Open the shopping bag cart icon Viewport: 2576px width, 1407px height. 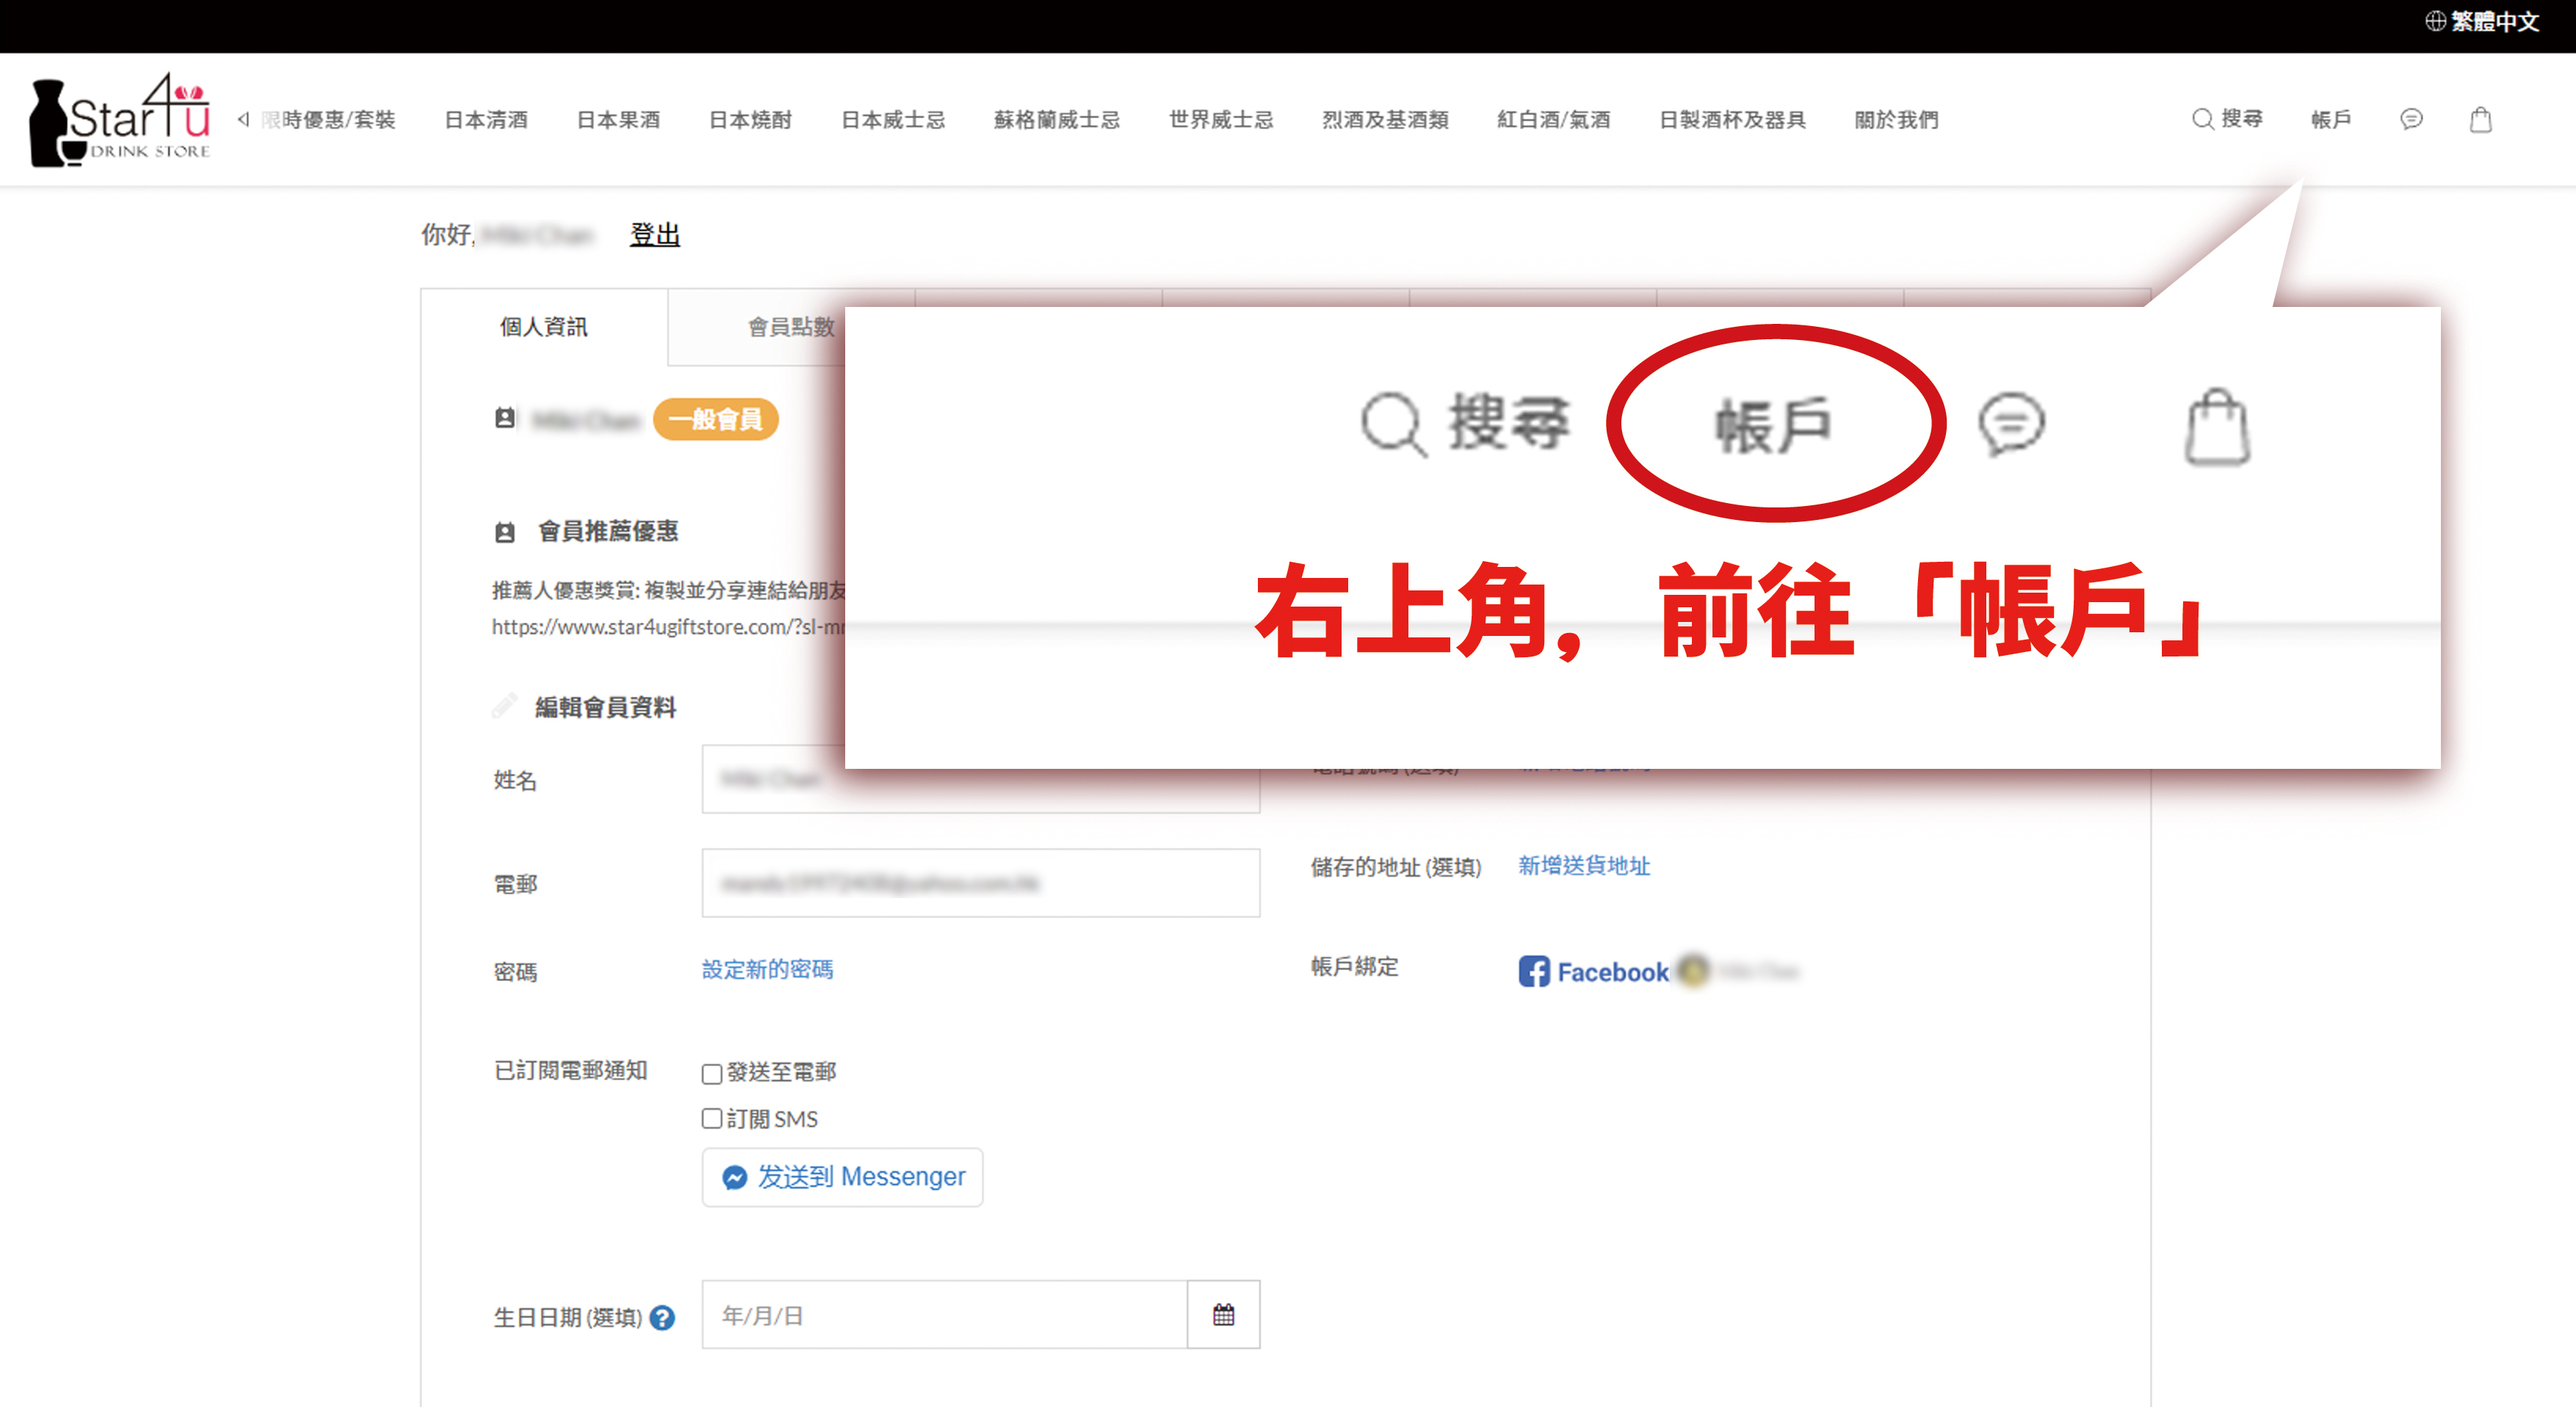(x=2480, y=119)
